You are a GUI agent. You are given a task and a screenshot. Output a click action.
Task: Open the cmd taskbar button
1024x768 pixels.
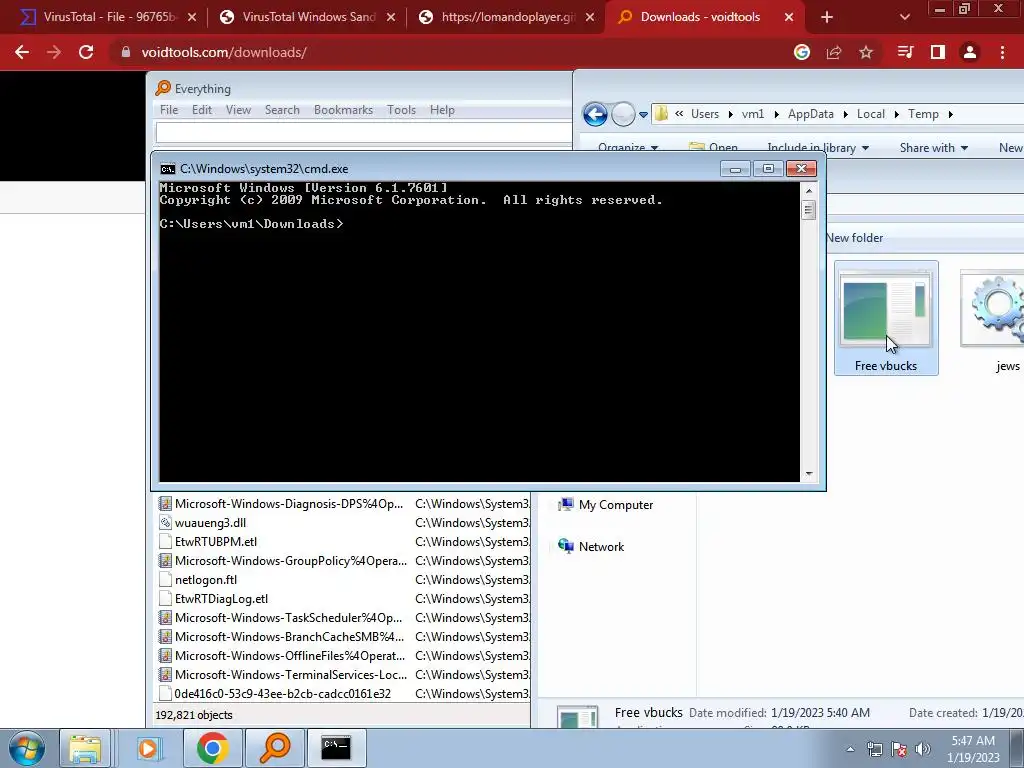336,748
